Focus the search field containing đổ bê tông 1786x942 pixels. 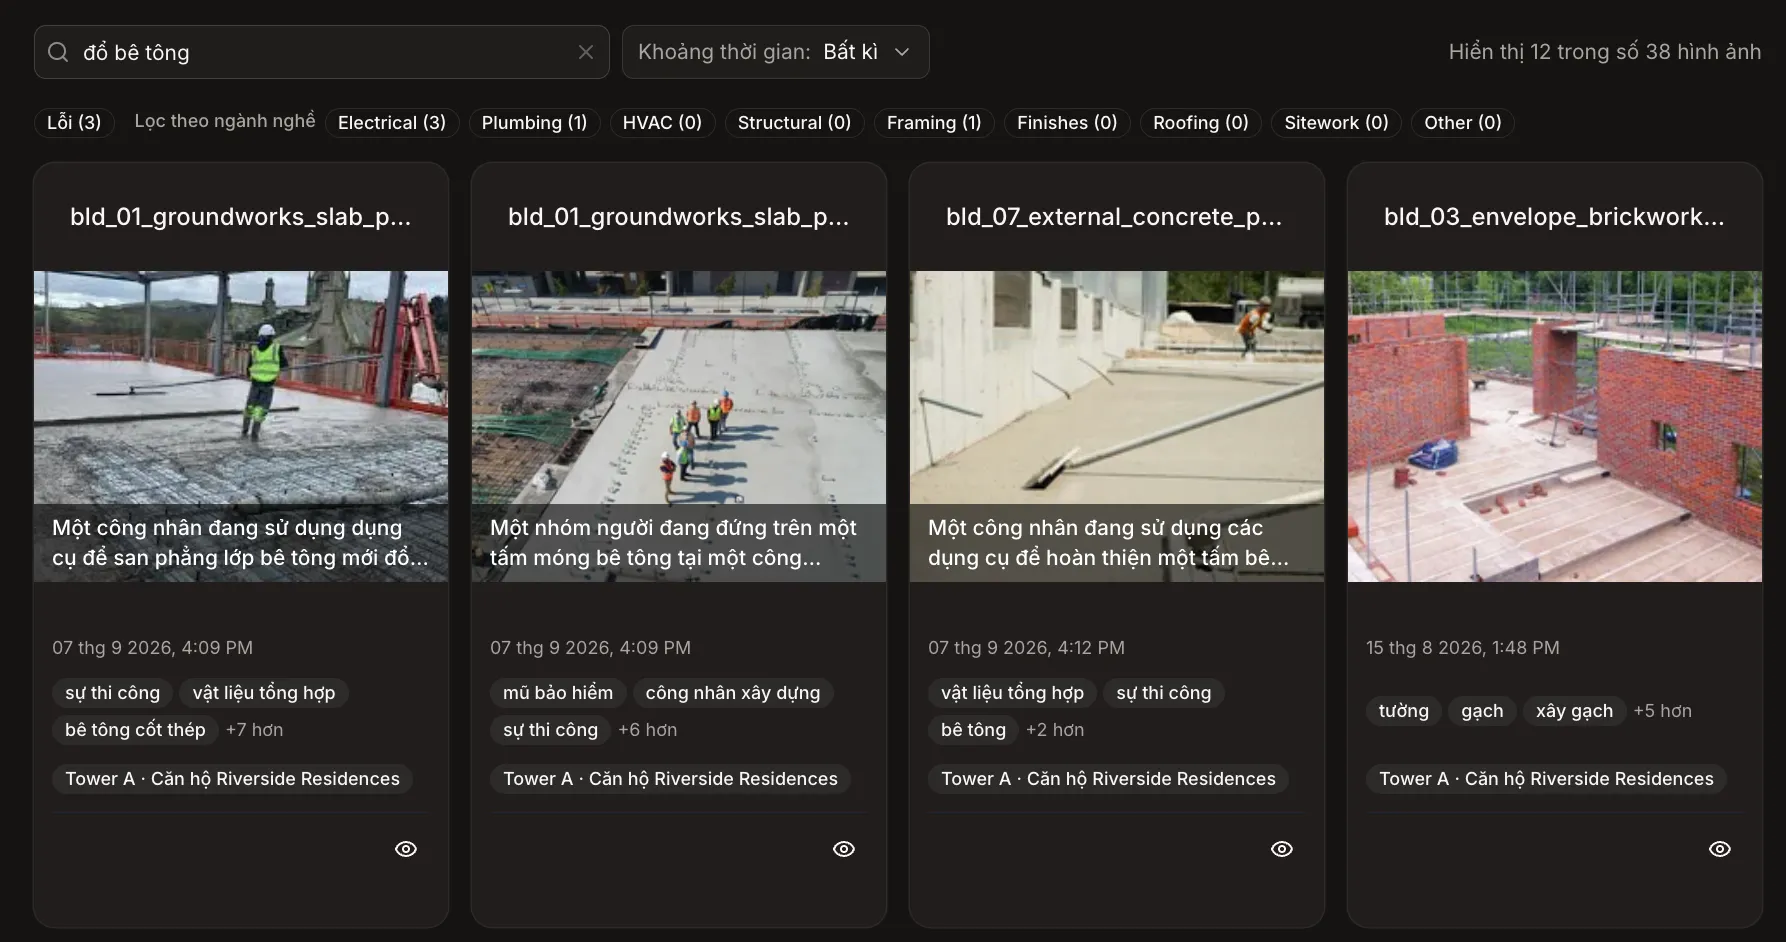(x=322, y=52)
